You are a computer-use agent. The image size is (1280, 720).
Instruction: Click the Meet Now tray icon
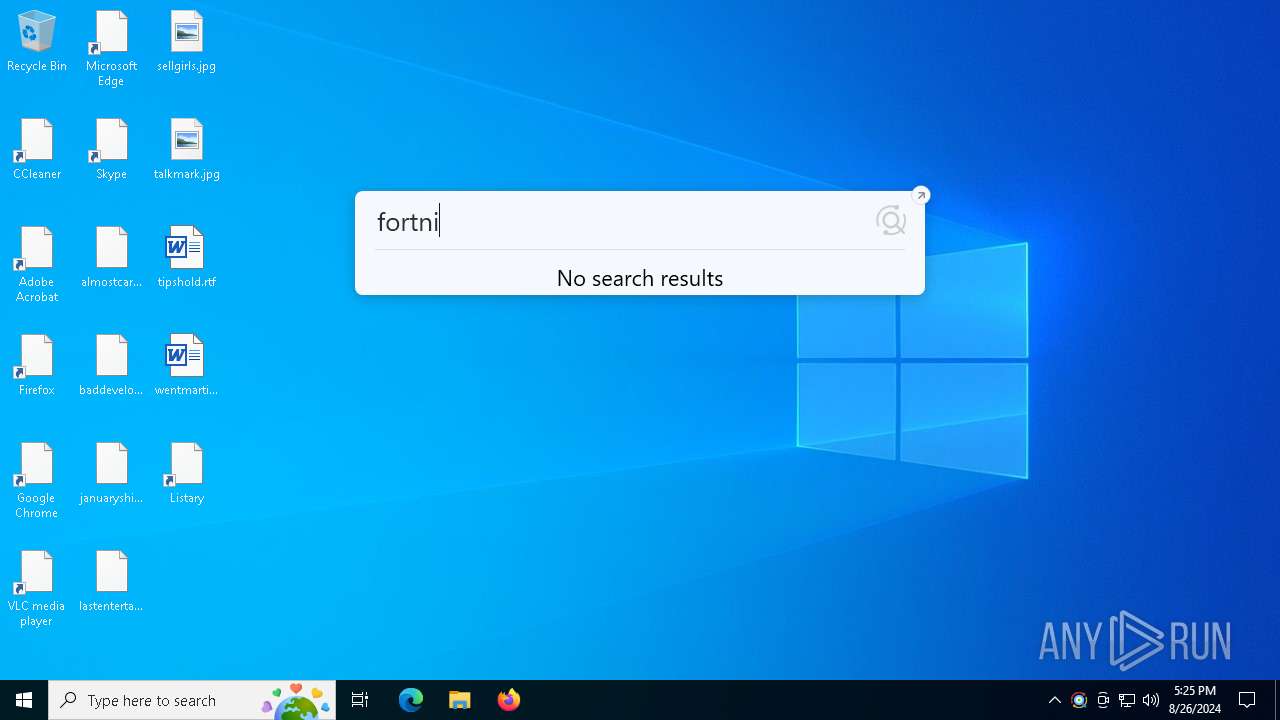(x=1103, y=700)
